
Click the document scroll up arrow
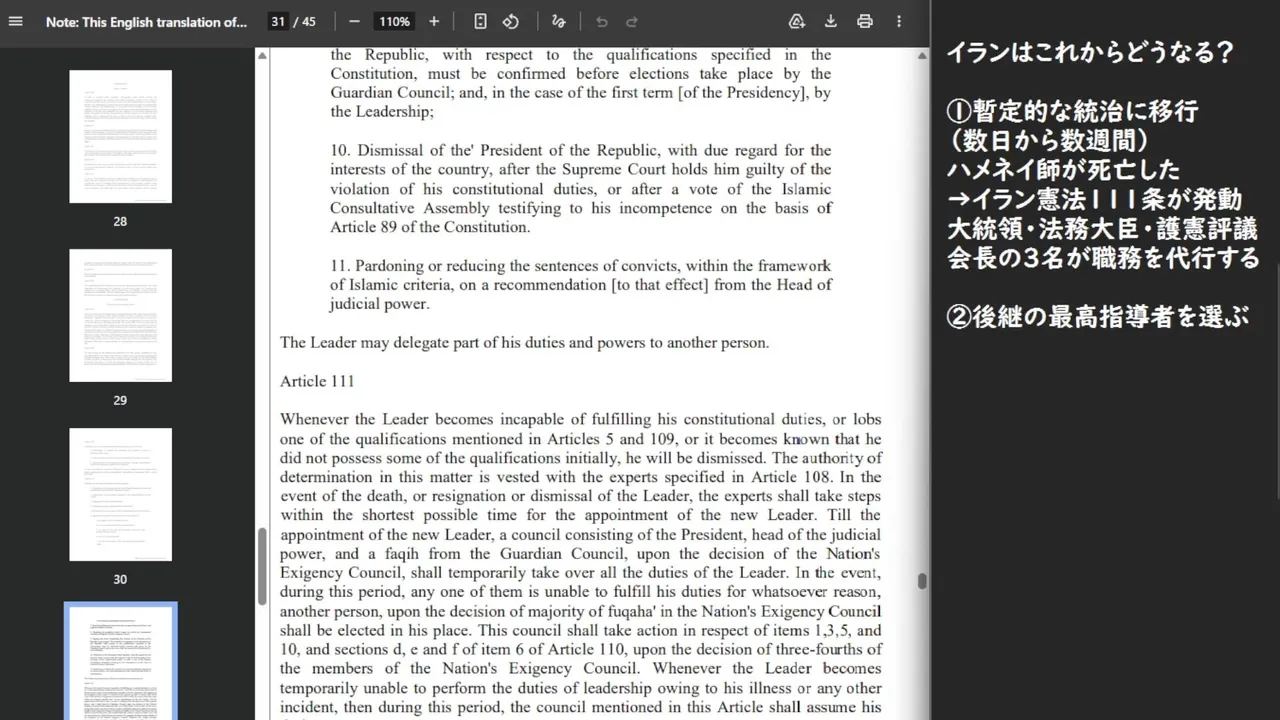[922, 56]
